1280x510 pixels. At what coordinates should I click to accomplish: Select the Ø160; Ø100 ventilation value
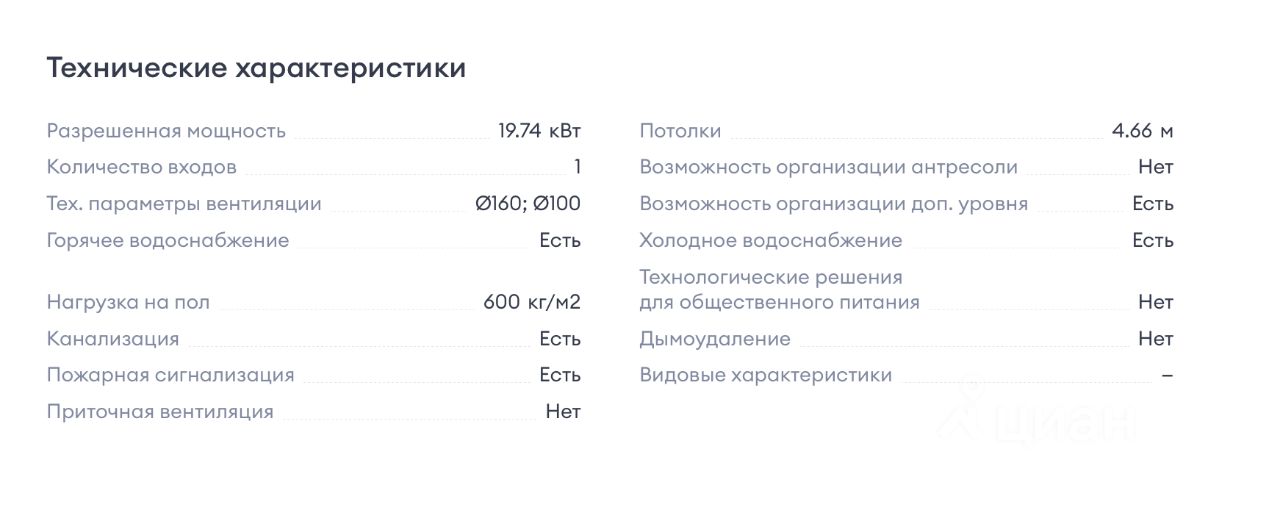(528, 204)
